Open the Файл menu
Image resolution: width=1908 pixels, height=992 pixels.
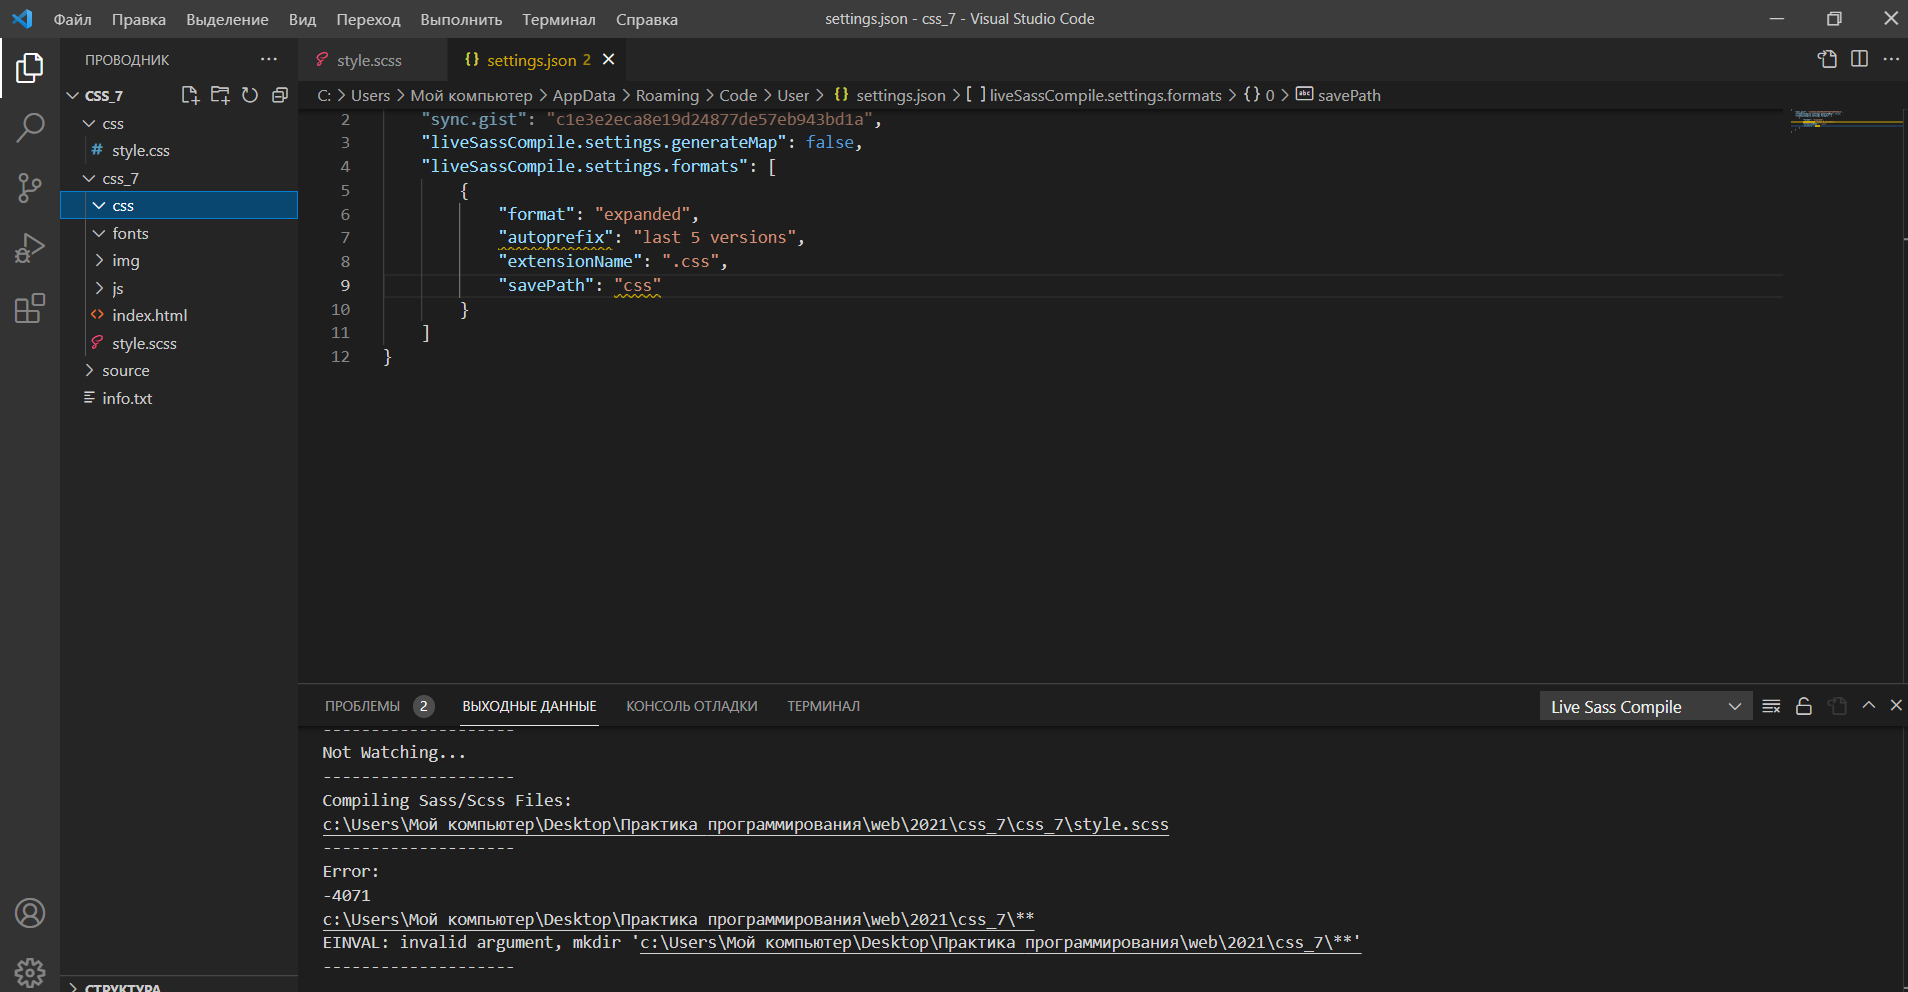pyautogui.click(x=72, y=19)
